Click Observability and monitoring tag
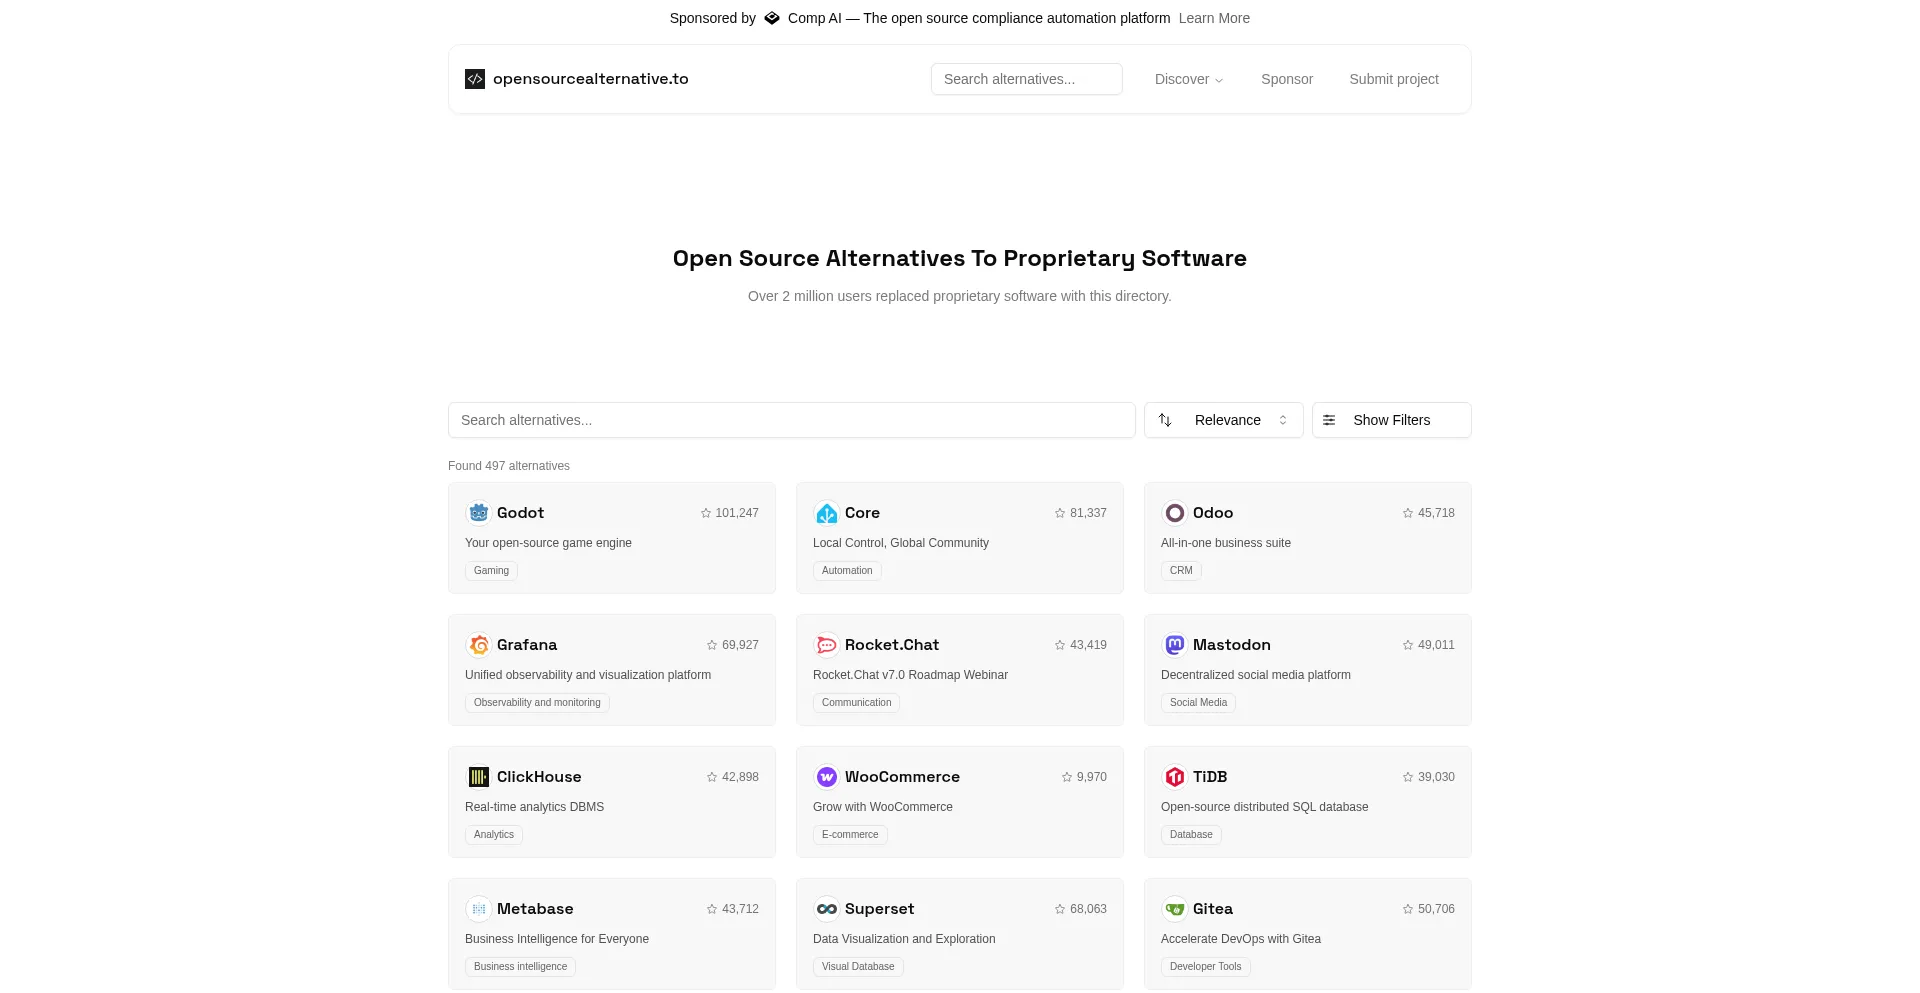The height and width of the screenshot is (993, 1920). (537, 703)
